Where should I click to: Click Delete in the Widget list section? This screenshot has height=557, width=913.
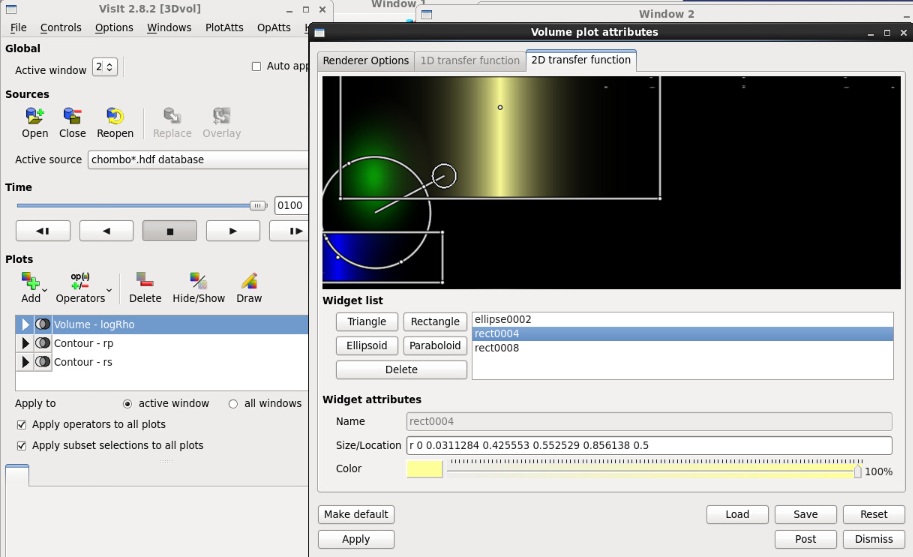(401, 370)
